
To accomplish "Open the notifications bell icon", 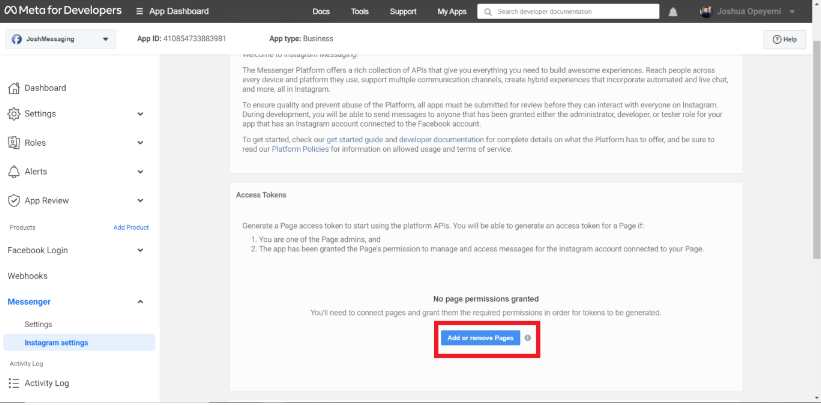I will [x=673, y=12].
